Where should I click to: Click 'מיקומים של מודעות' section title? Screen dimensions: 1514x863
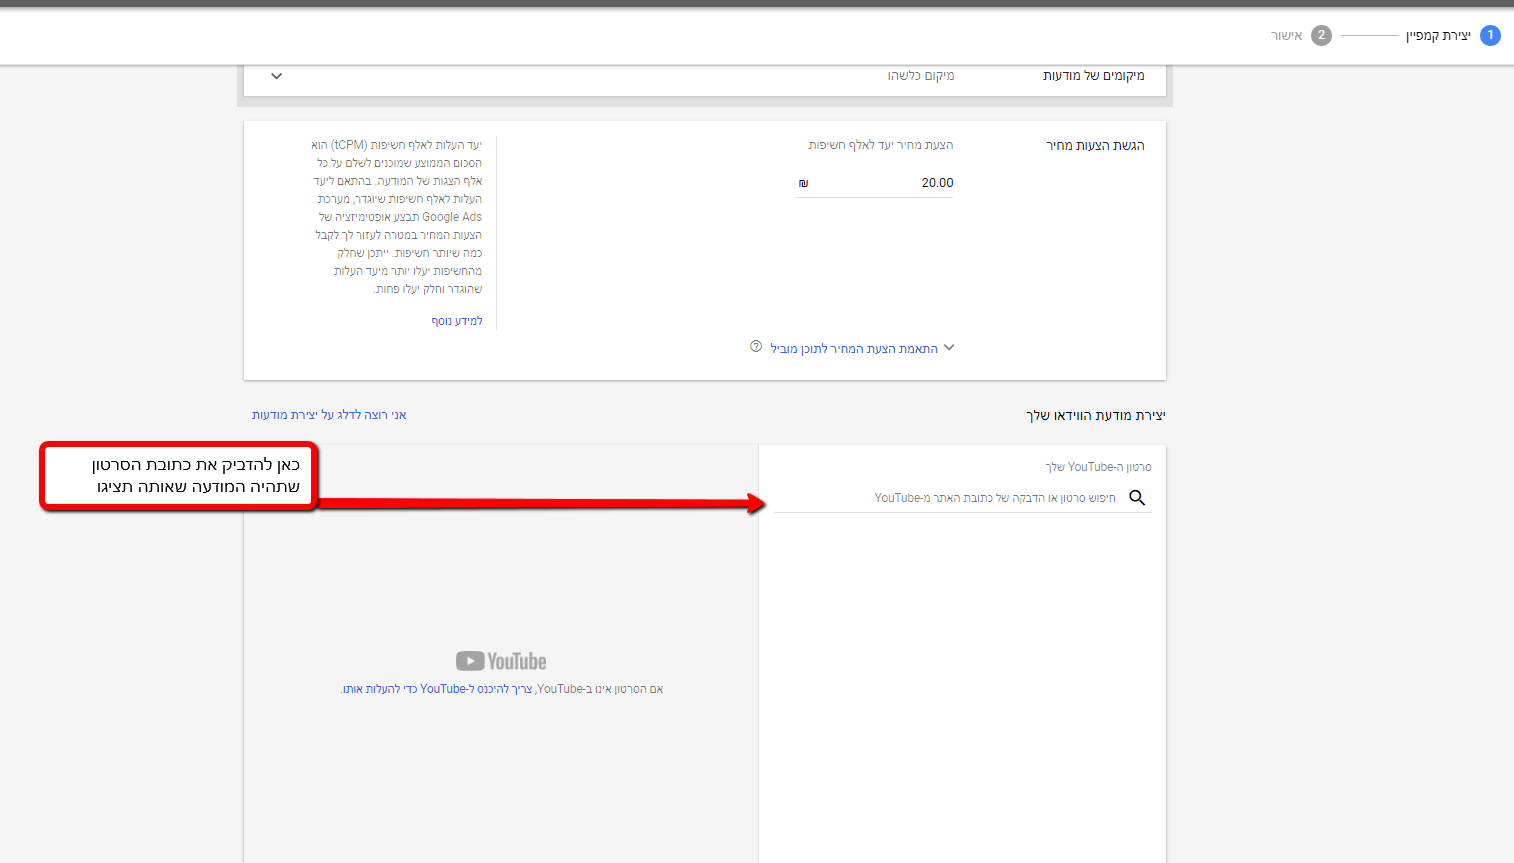click(1094, 76)
